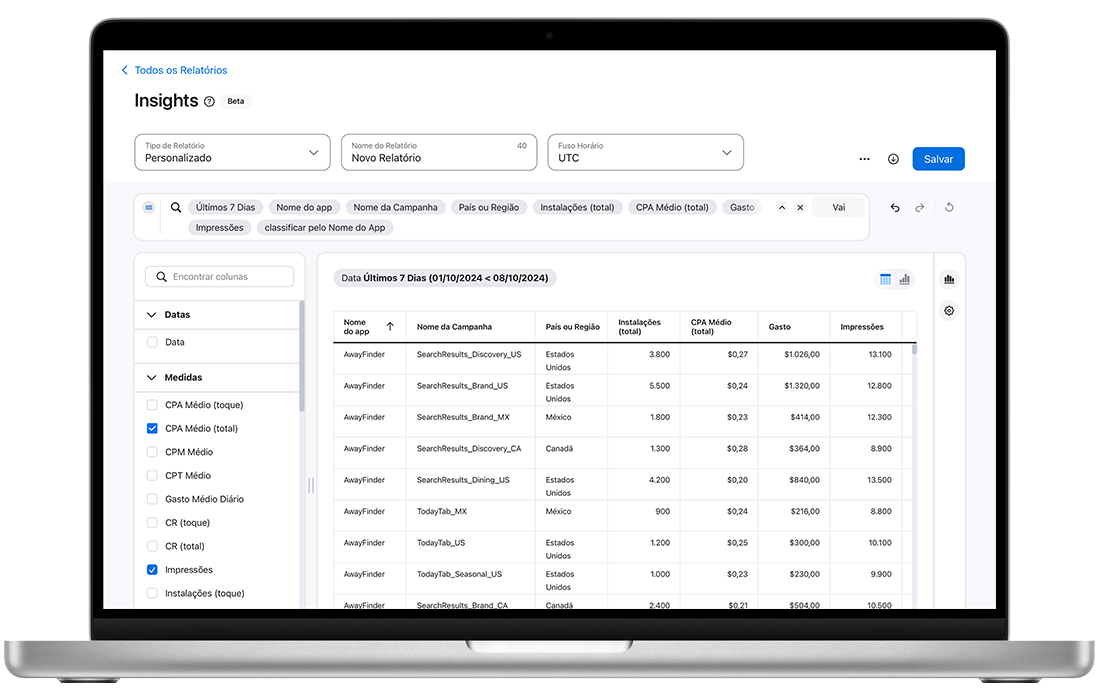Screen dimensions: 1100x700
Task: Click the Insights help question mark icon
Action: tap(209, 101)
